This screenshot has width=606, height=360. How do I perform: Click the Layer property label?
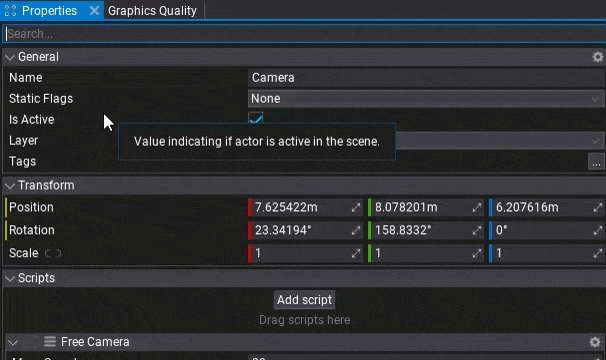pyautogui.click(x=24, y=140)
